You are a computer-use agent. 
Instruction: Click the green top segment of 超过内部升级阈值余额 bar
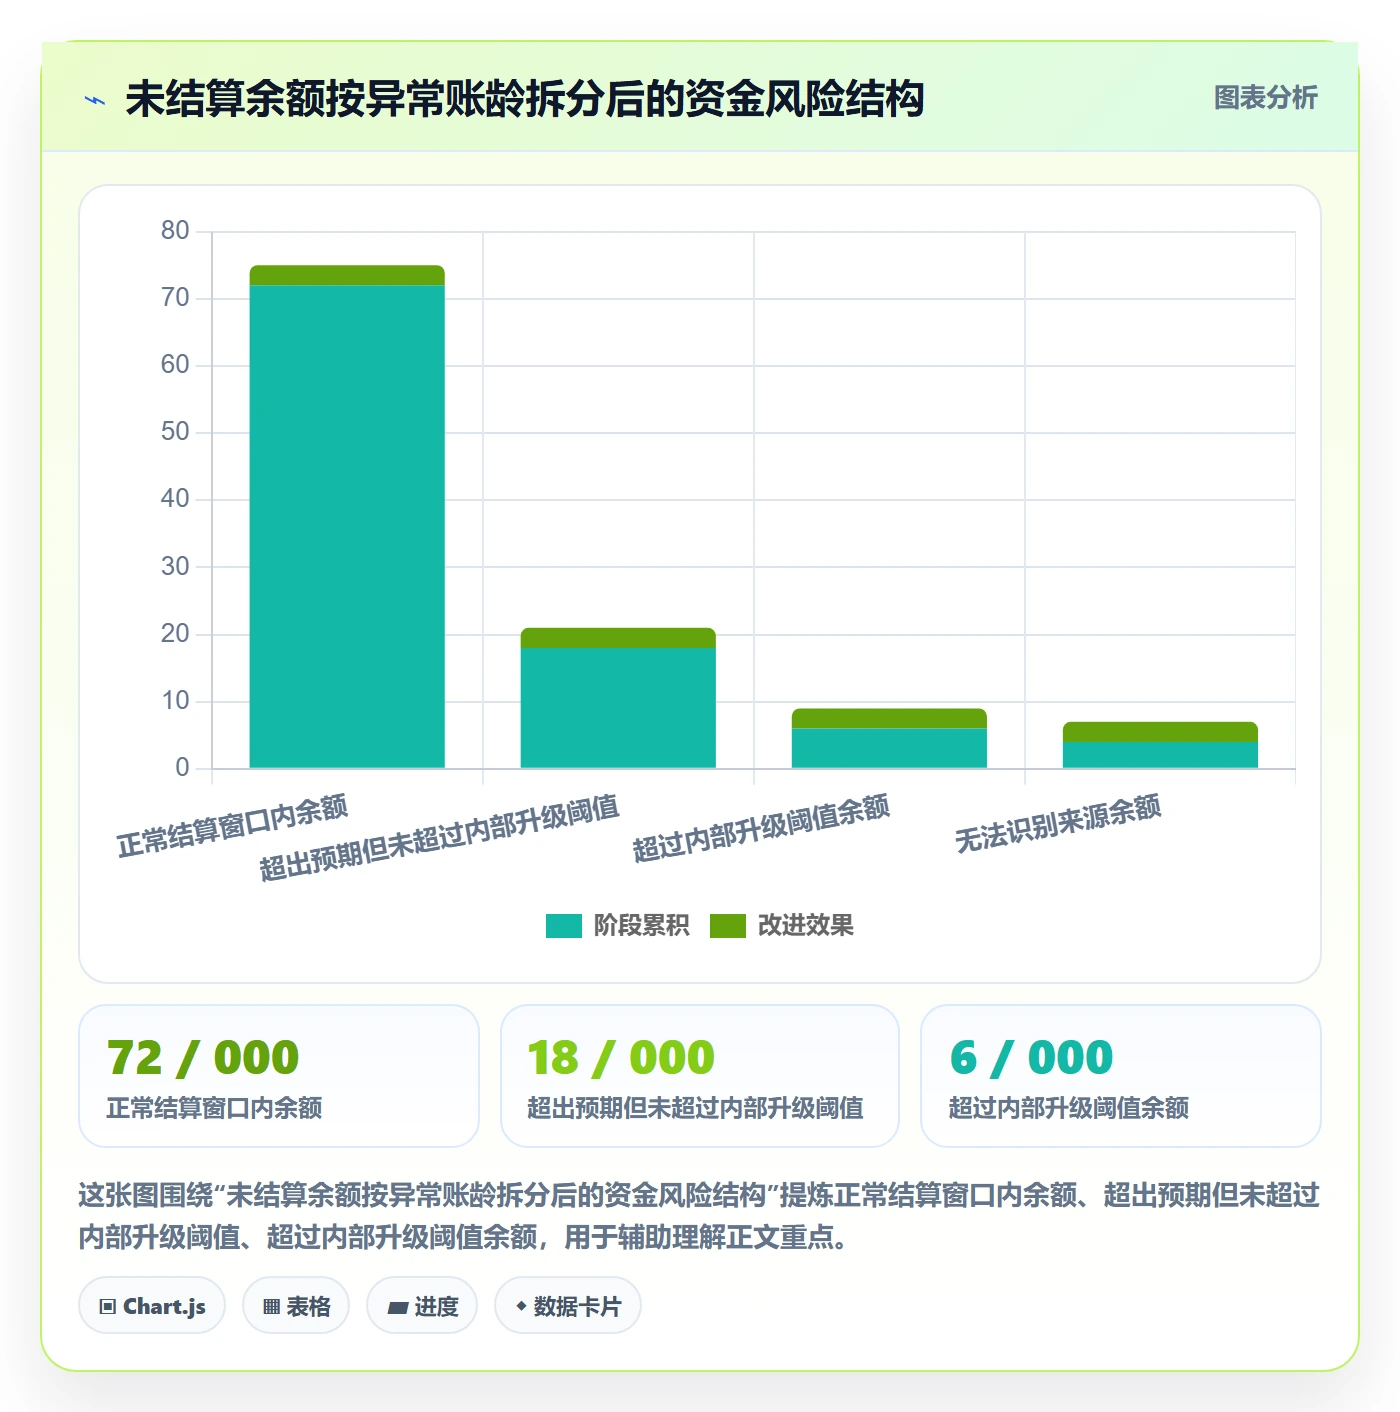pyautogui.click(x=889, y=719)
